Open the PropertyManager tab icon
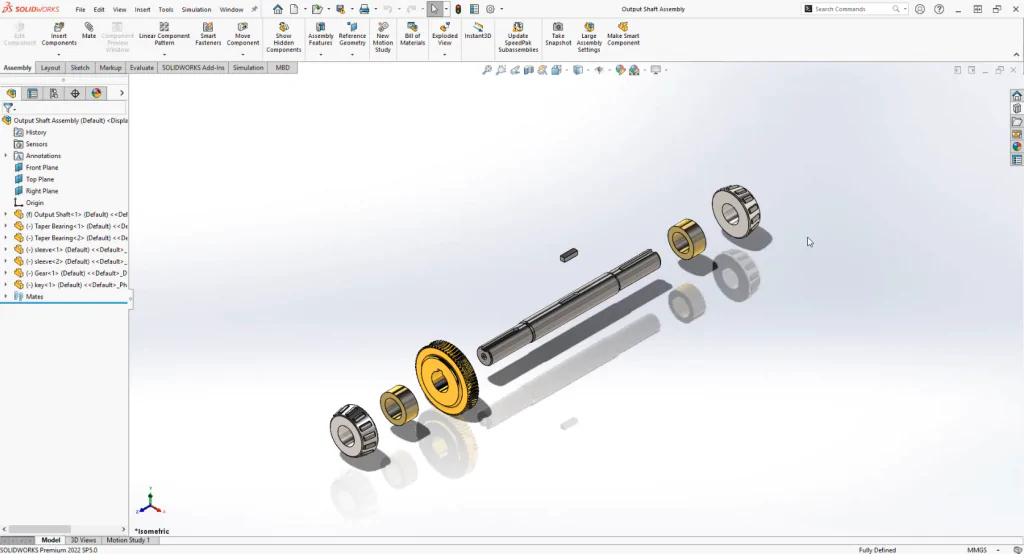Viewport: 1024px width, 554px height. pos(33,93)
